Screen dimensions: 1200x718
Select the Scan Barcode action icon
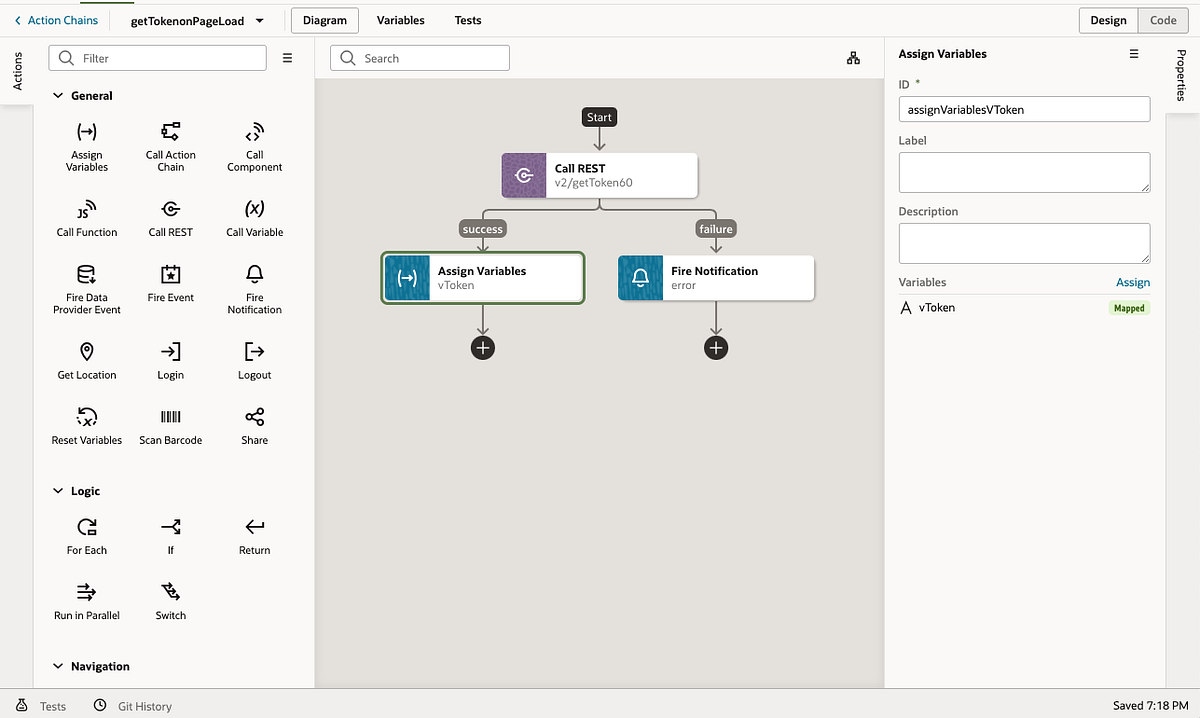(170, 417)
